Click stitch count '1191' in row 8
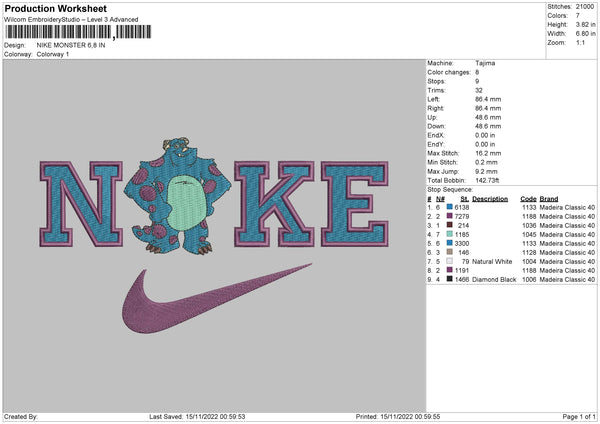The width and height of the screenshot is (600, 424). 462,270
